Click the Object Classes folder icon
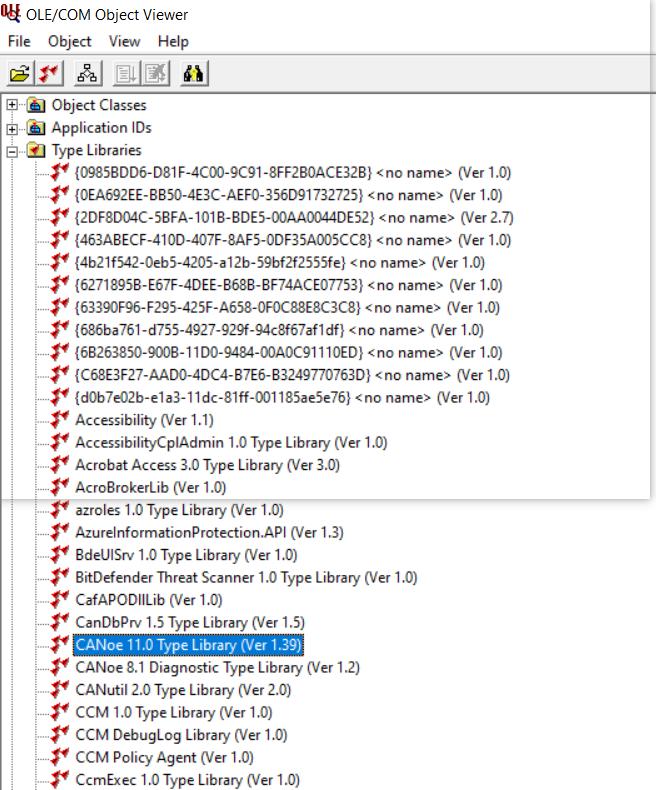Viewport: 656px width, 790px height. coord(36,105)
